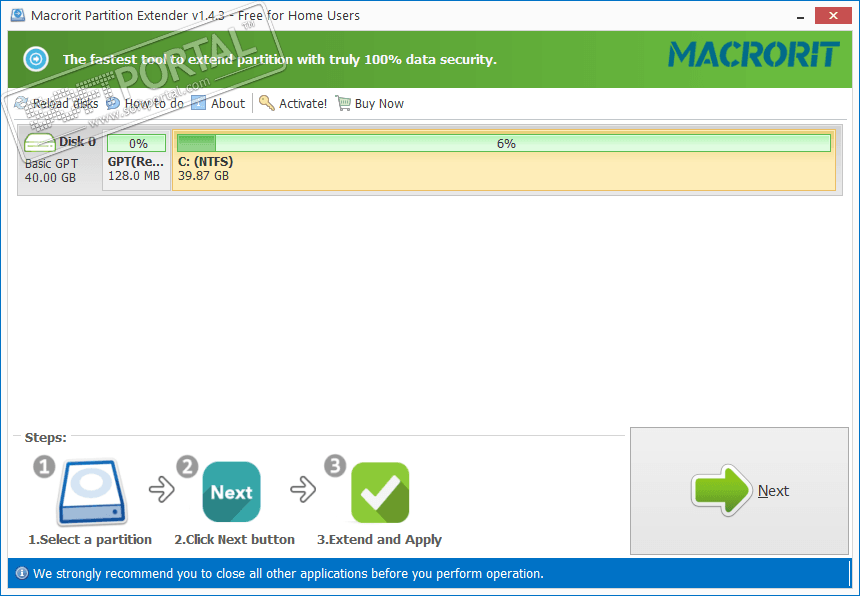Viewport: 860px width, 596px height.
Task: Click the app icon in title bar
Action: click(x=18, y=15)
